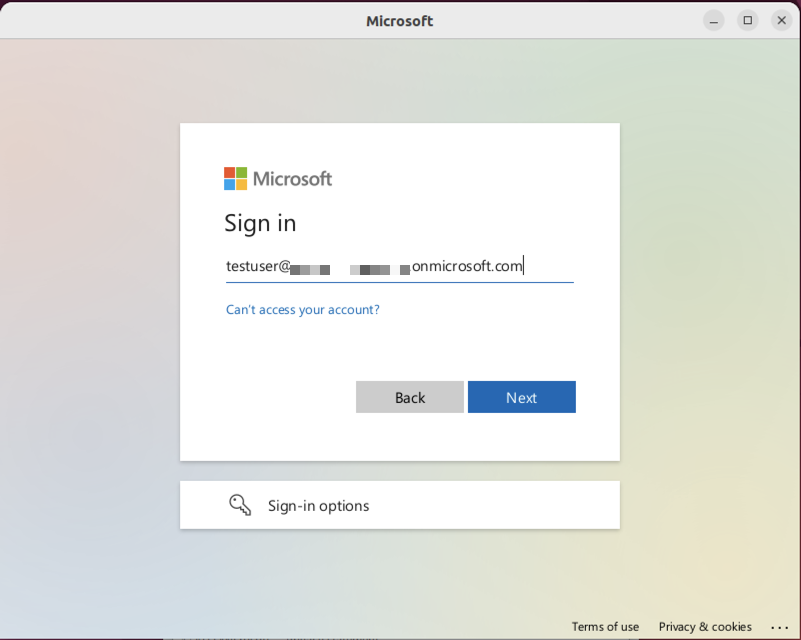Maximize the Microsoft sign-in window
The image size is (801, 640).
pos(747,20)
